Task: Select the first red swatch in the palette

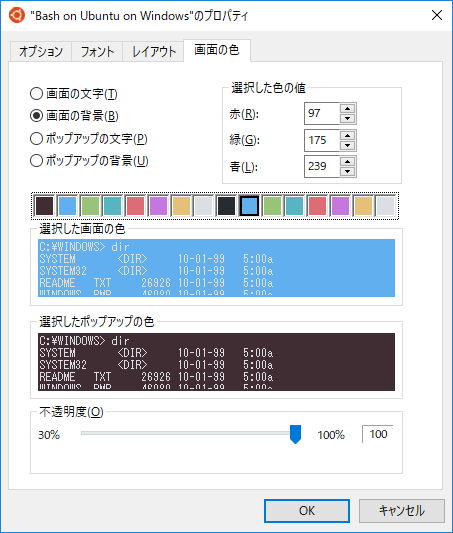Action: click(x=135, y=206)
